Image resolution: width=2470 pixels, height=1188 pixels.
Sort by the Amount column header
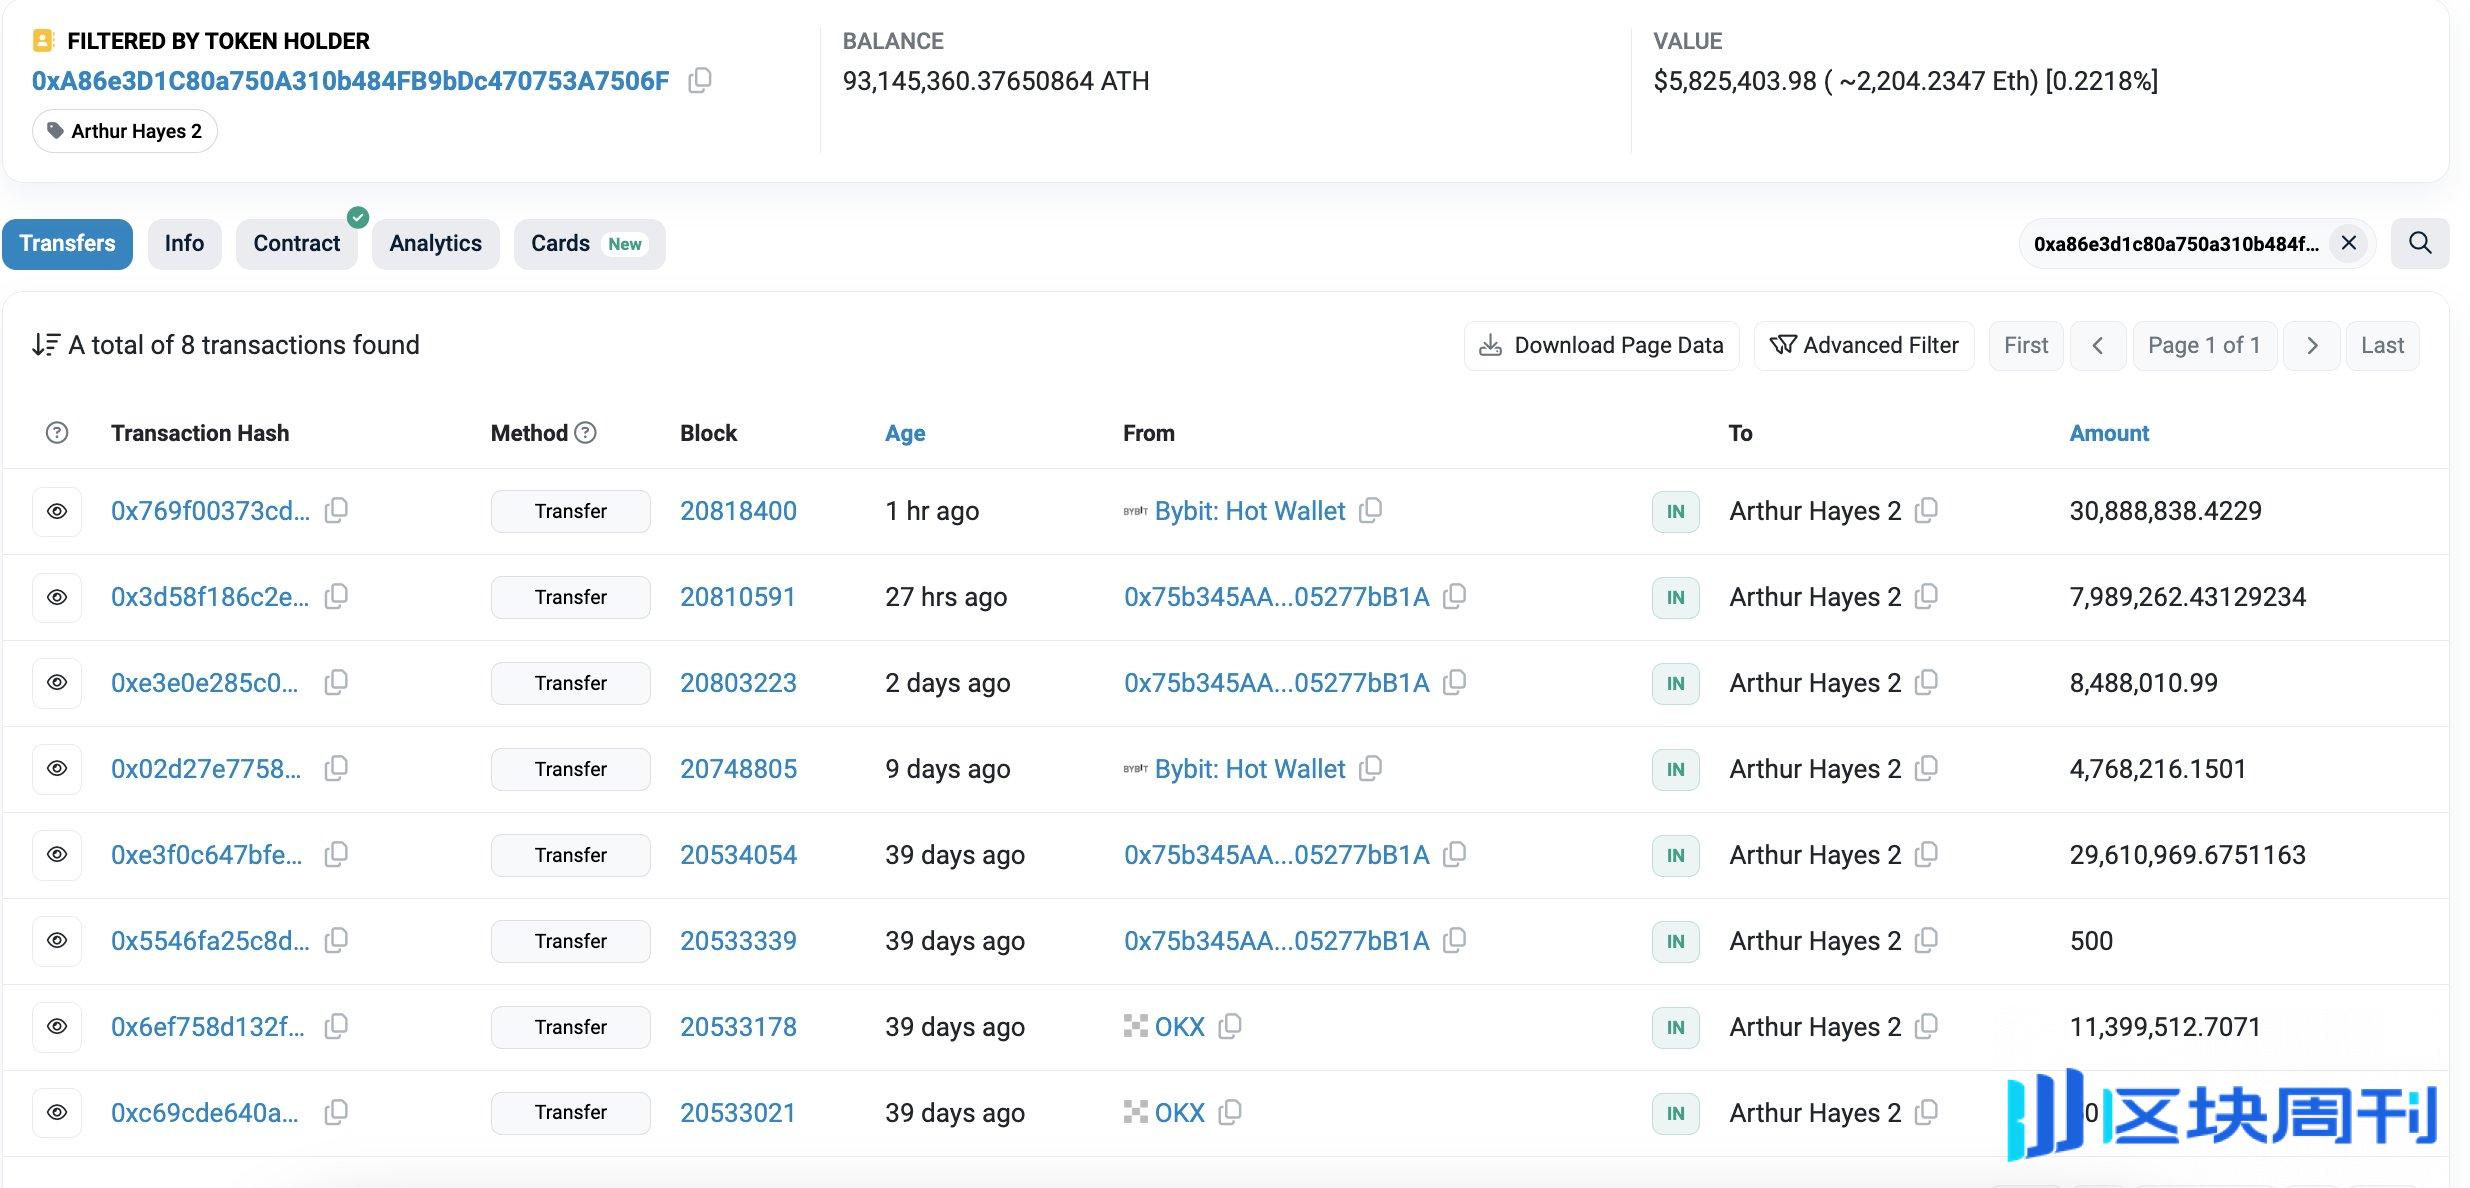(2109, 433)
